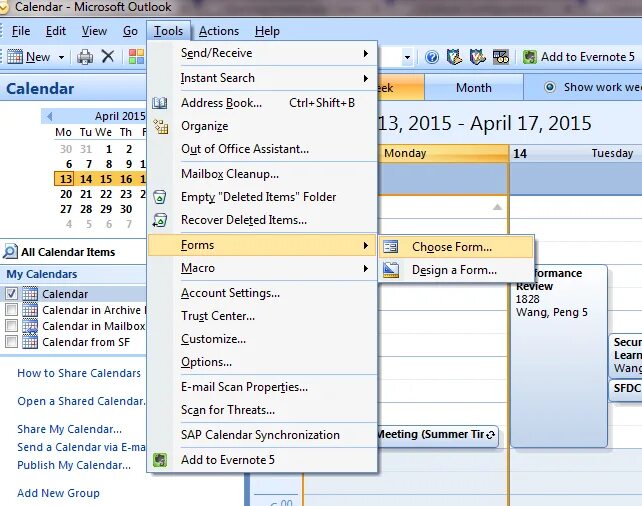Click the Add New Group link
The image size is (642, 506).
point(59,493)
